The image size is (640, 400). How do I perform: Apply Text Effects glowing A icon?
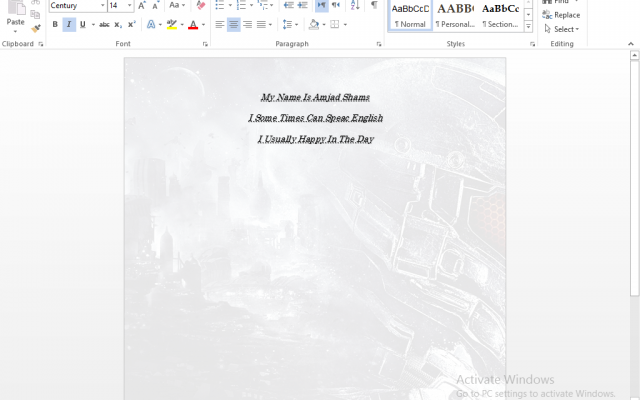coord(151,24)
